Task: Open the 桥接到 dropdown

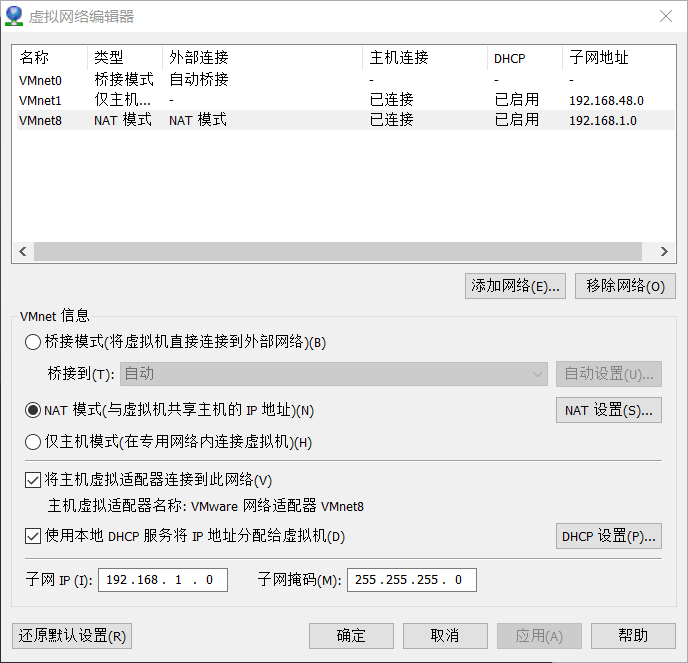Action: click(x=334, y=374)
